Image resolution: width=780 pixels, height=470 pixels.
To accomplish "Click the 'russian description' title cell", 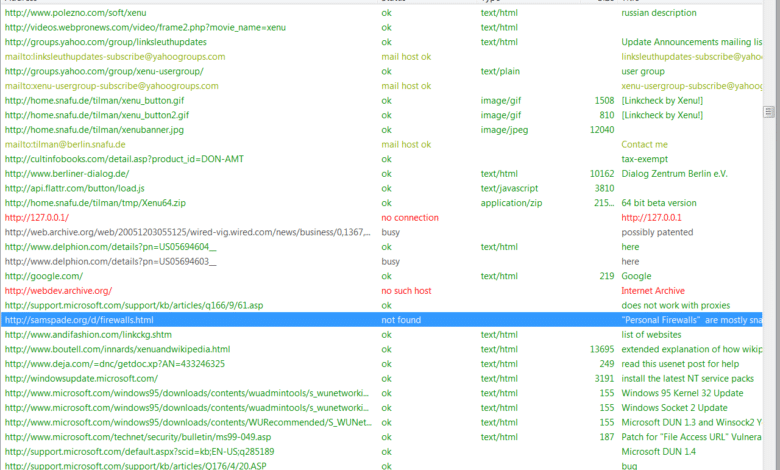I will coord(659,13).
